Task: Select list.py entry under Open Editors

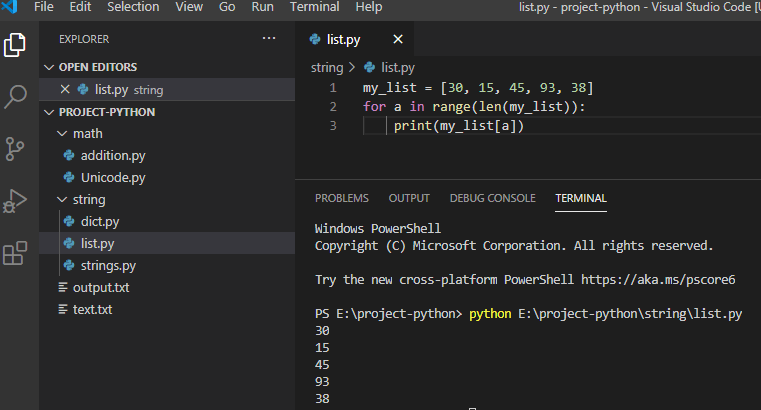Action: [x=166, y=89]
